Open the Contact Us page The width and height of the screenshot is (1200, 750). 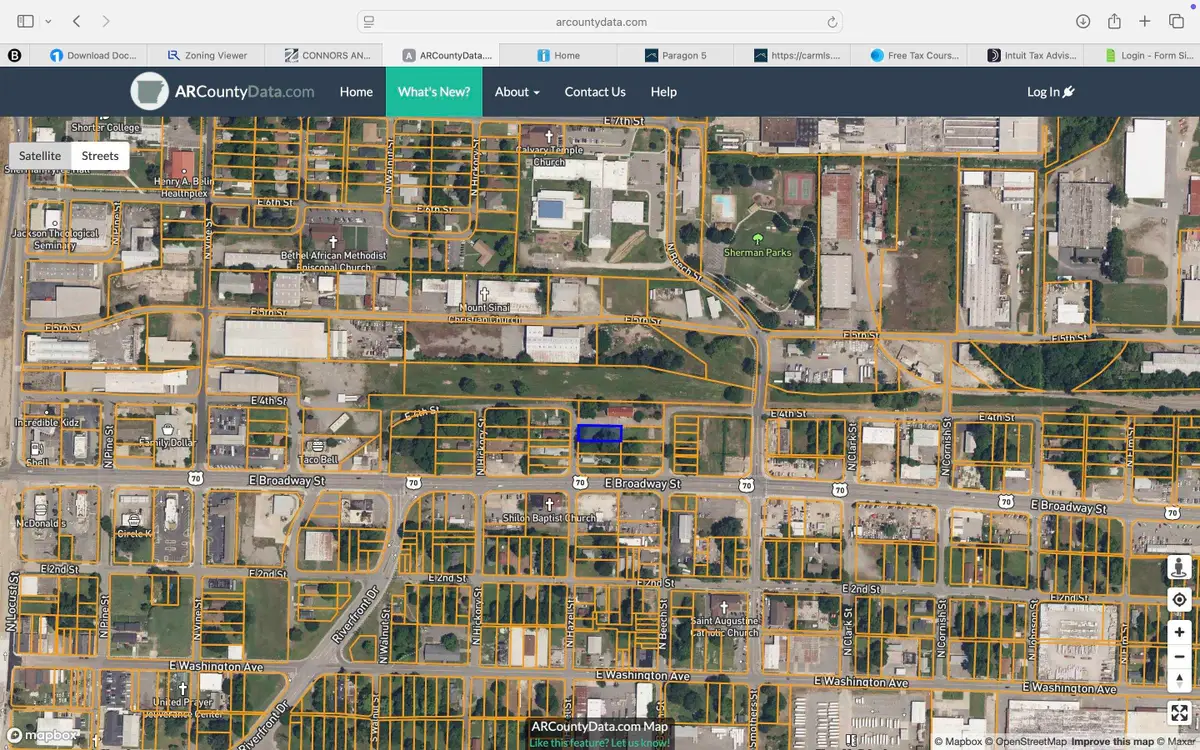[595, 91]
